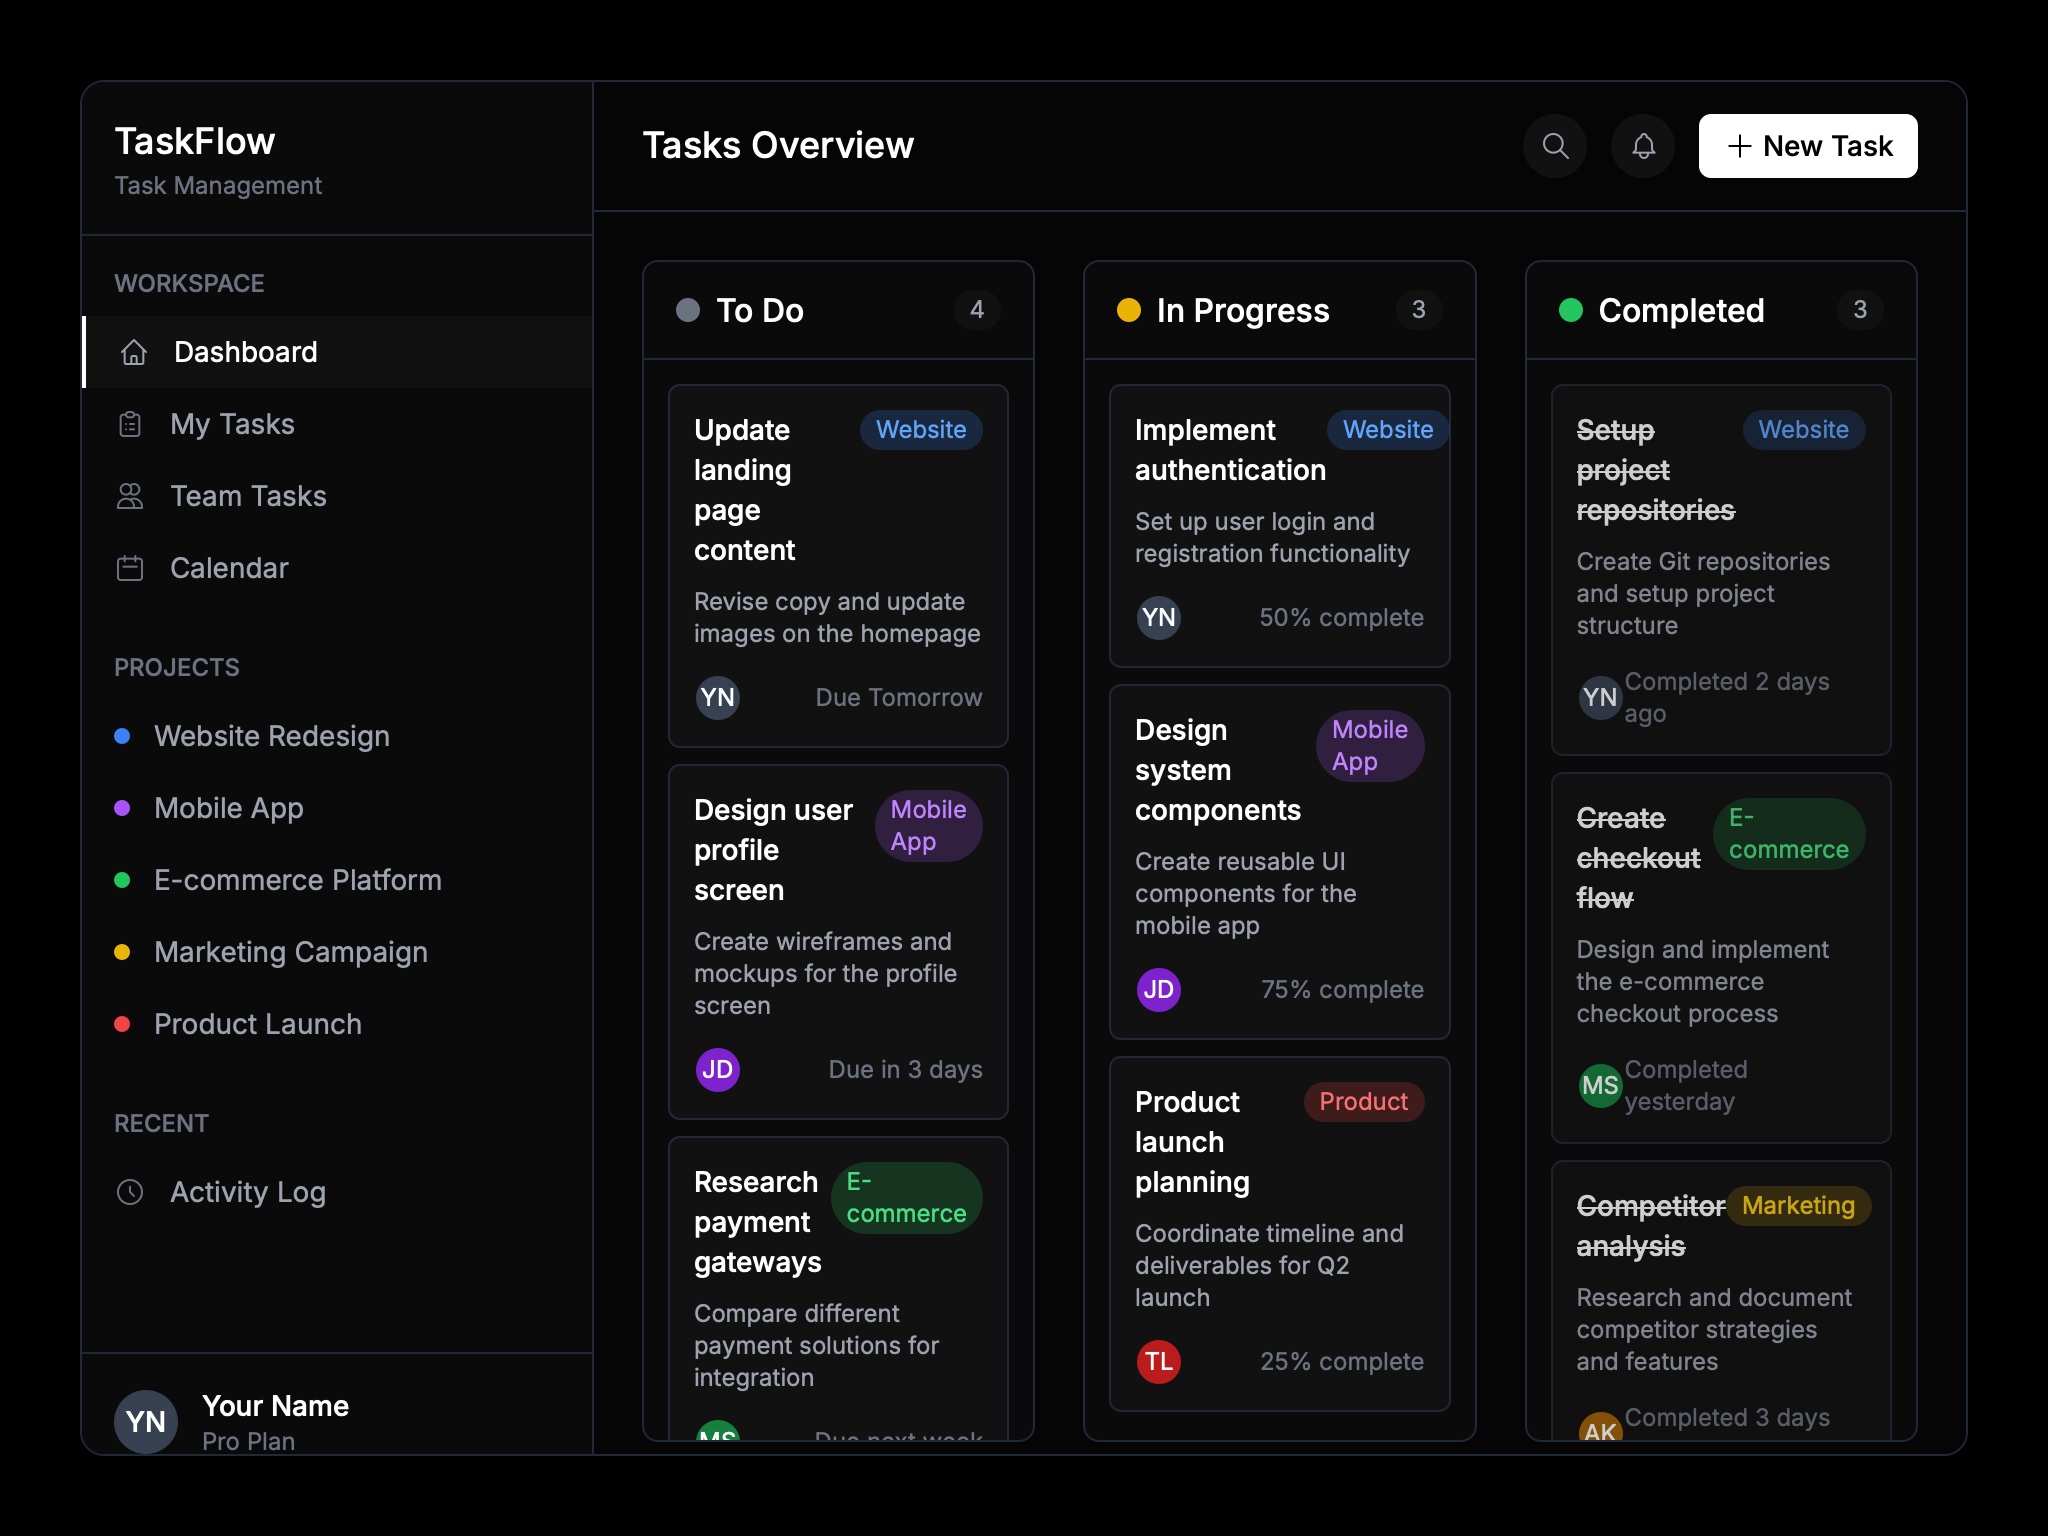Screen dimensions: 2048x1536
Task: Click the In Progress count badge 3
Action: click(x=1418, y=310)
